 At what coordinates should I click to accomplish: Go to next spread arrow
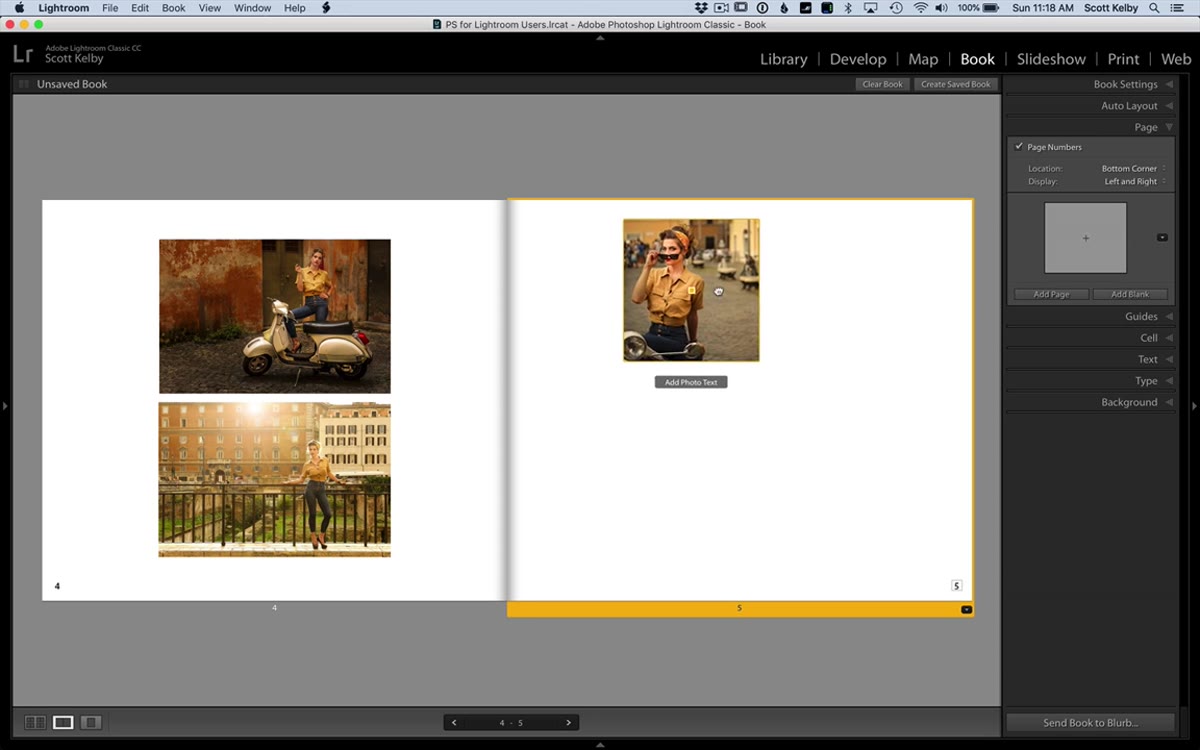[569, 722]
